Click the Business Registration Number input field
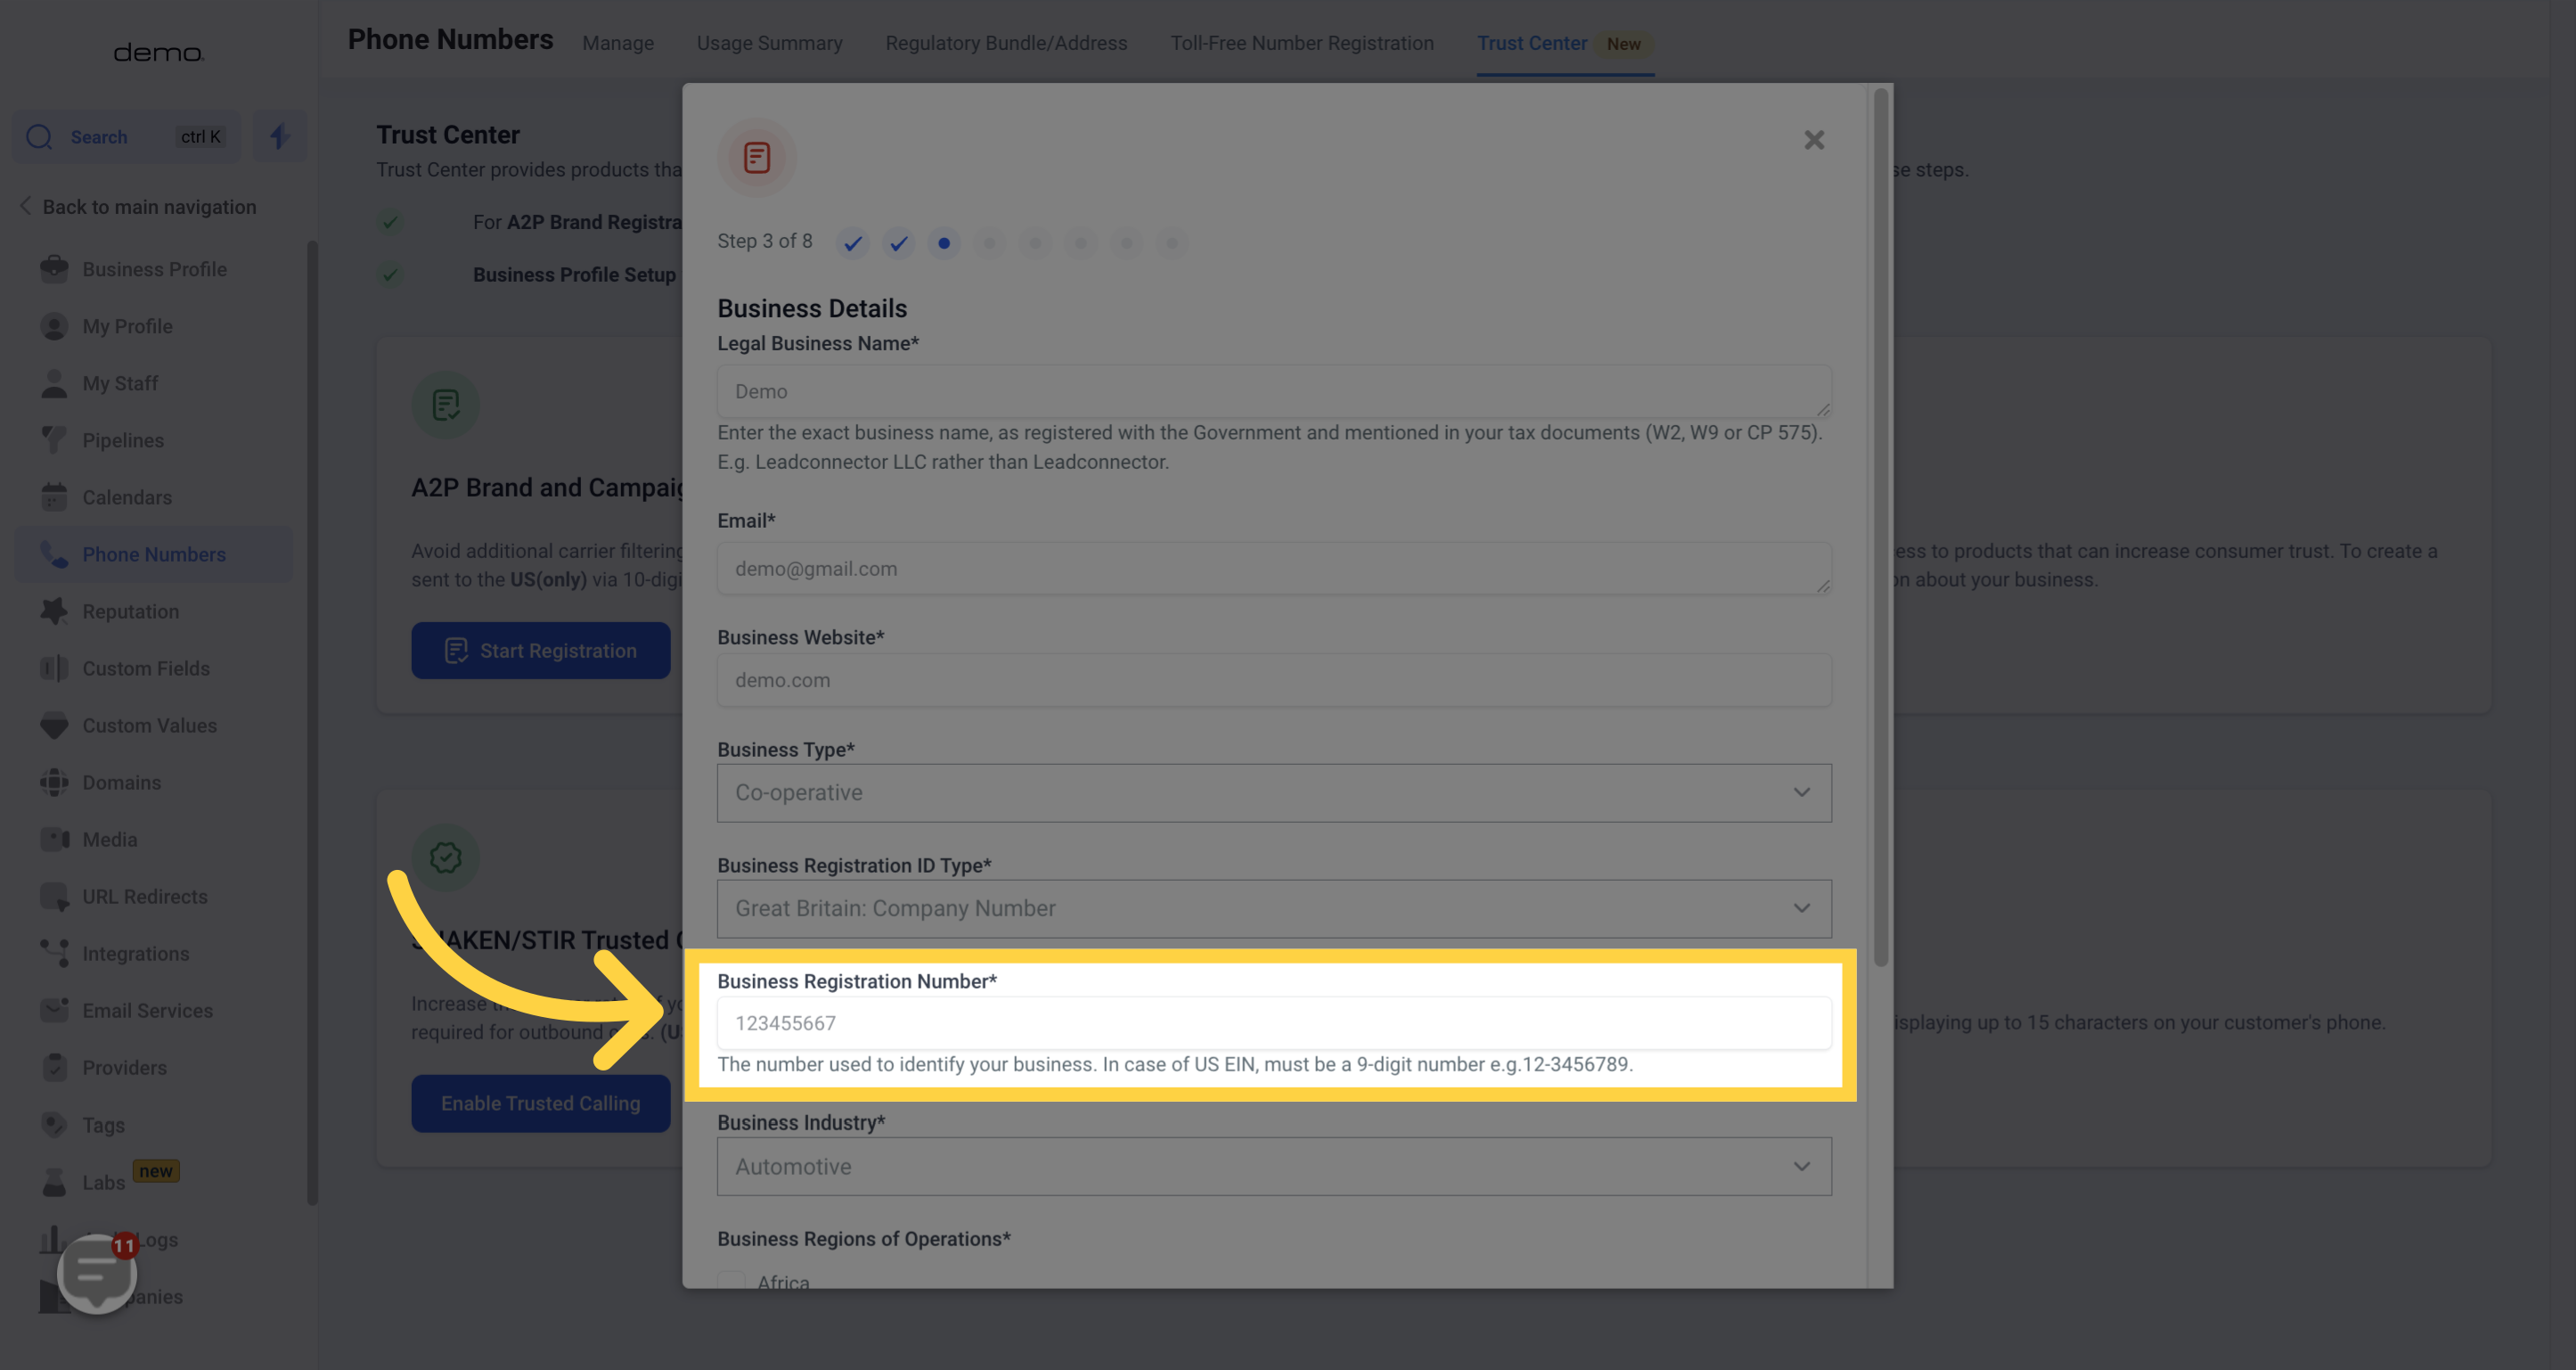 [1272, 1022]
